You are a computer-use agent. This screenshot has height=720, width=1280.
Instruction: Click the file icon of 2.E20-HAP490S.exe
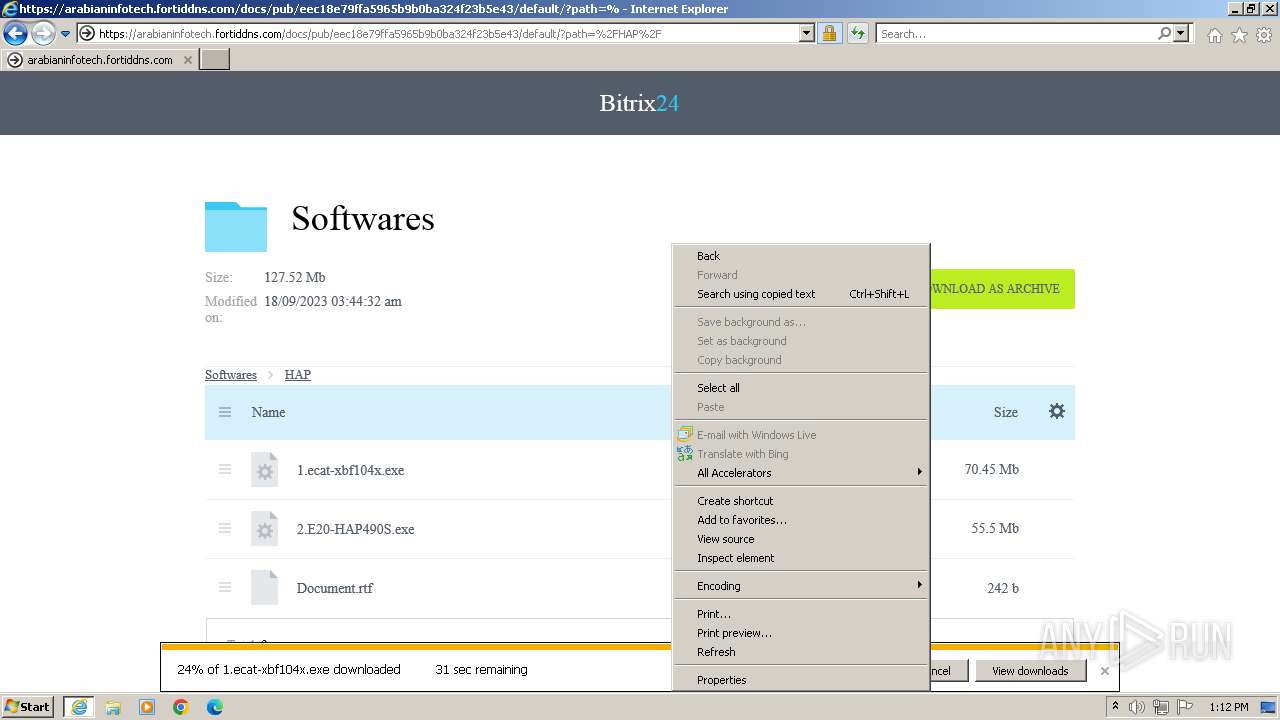coord(264,529)
